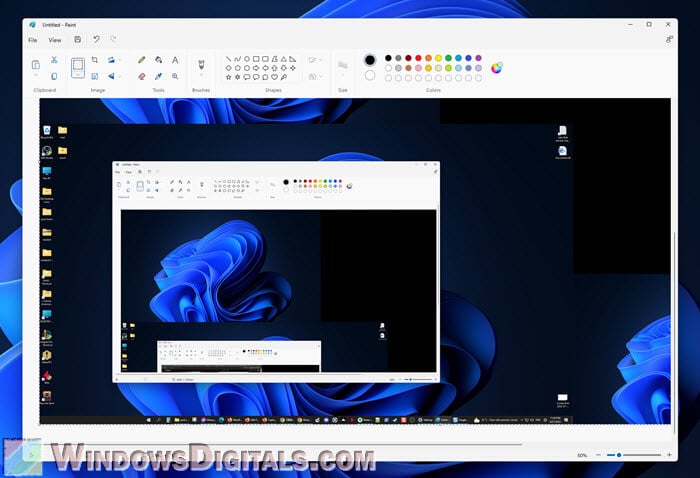Pick the Eraser tool

pyautogui.click(x=142, y=76)
